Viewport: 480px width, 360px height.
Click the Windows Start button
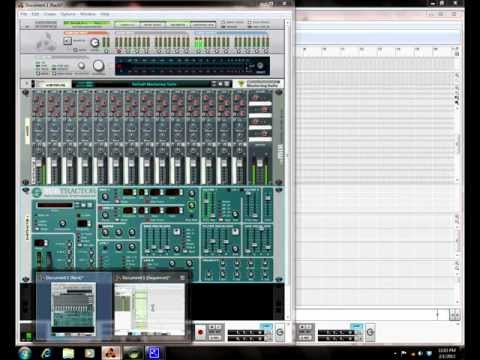pos(25,353)
